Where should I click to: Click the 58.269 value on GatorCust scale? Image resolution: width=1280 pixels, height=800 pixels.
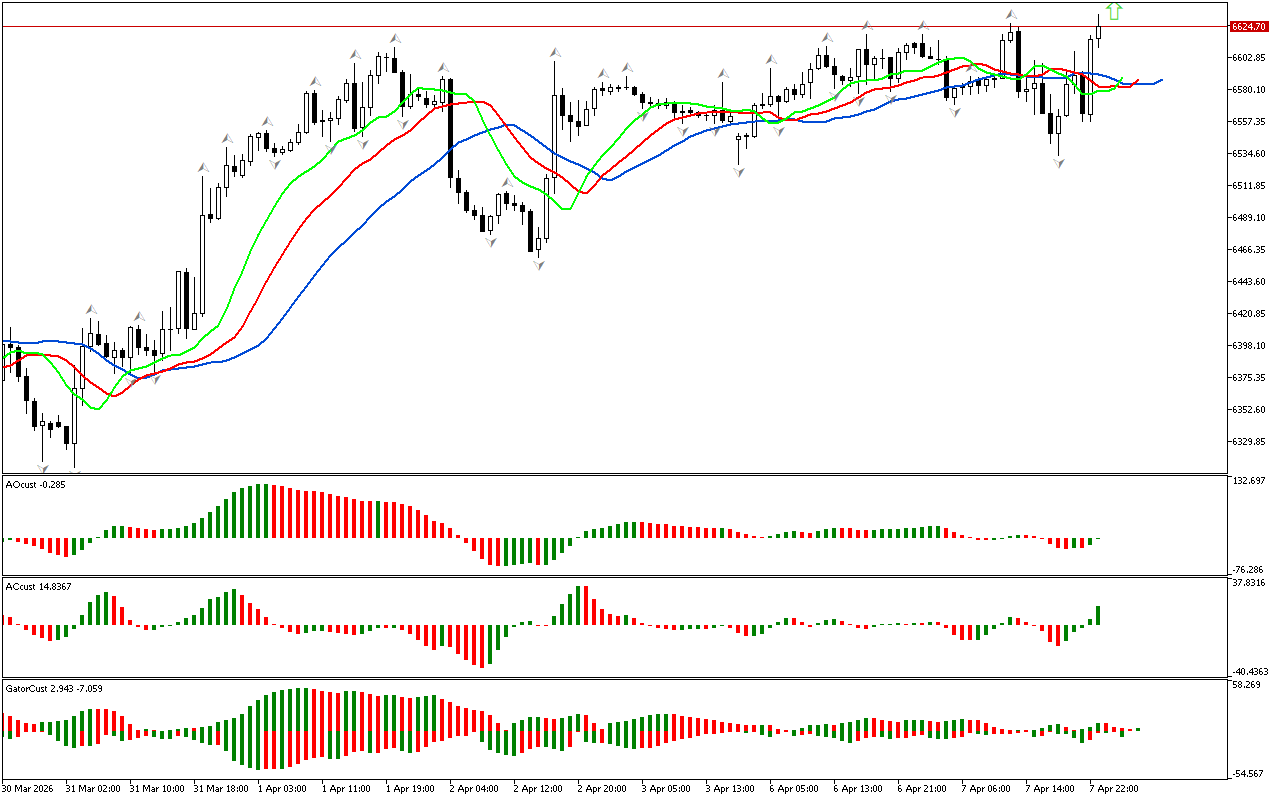click(x=1246, y=686)
